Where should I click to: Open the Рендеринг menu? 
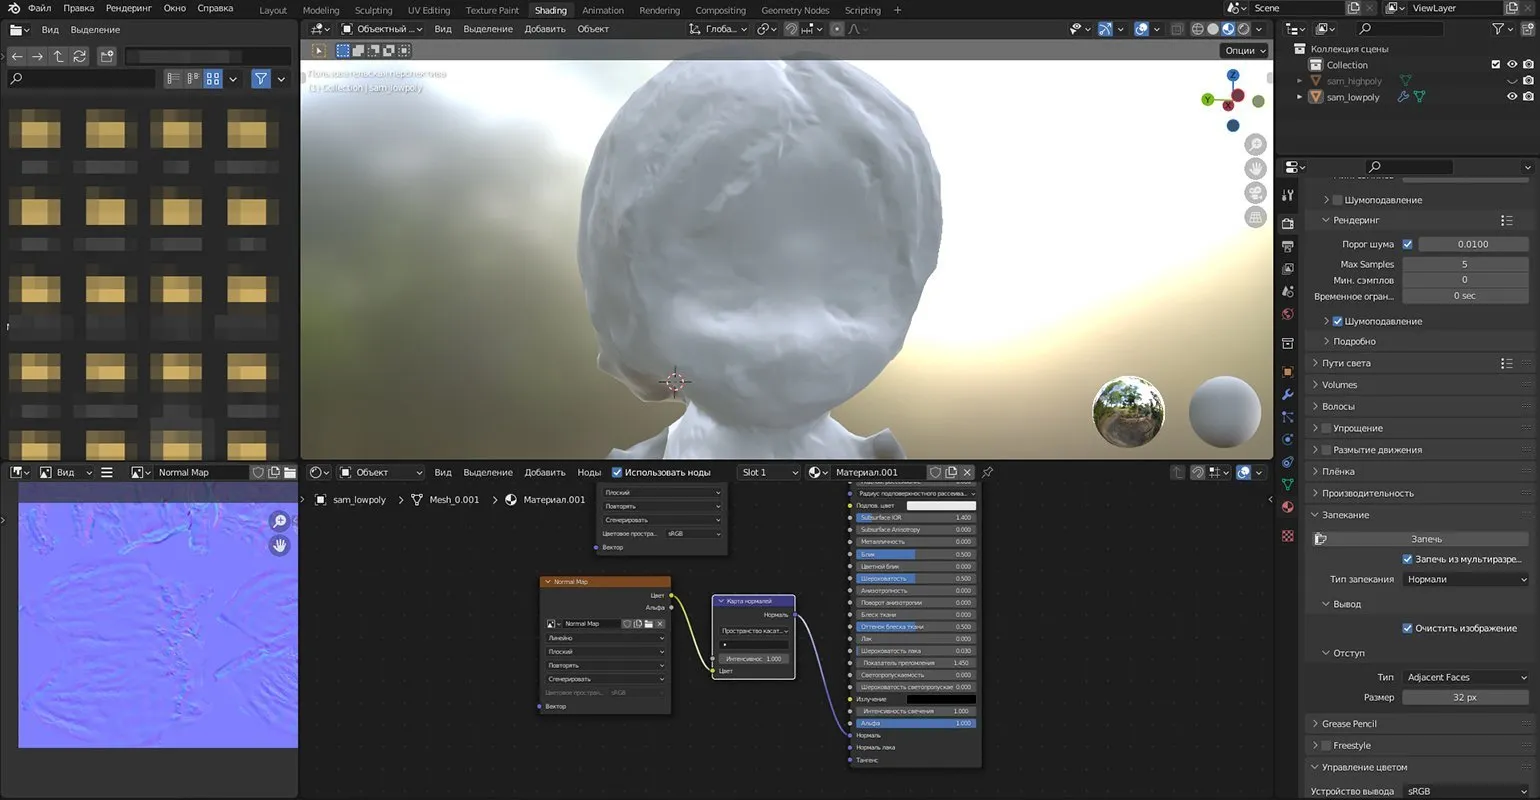(x=128, y=8)
